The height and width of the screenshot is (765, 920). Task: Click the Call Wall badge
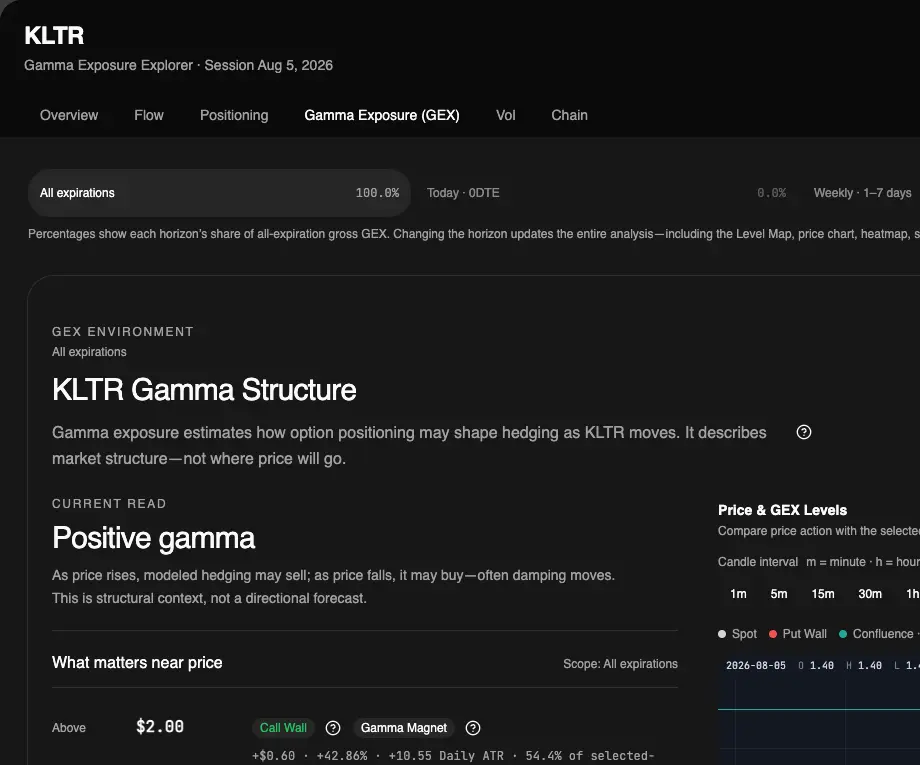pos(283,728)
